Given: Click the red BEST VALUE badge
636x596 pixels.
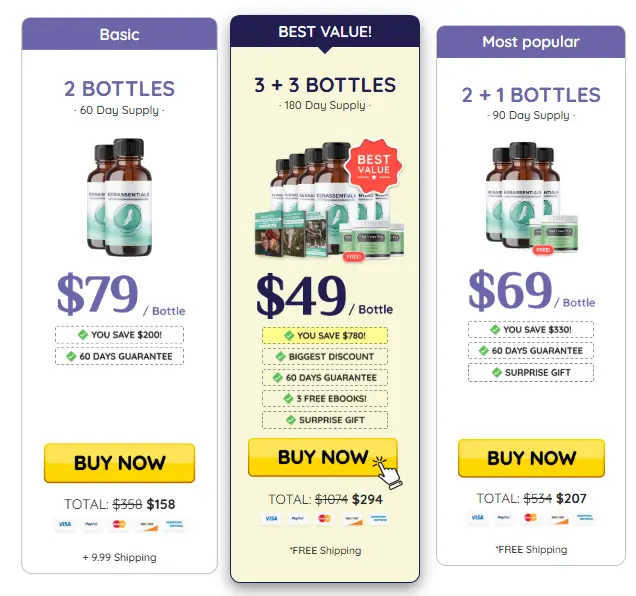Looking at the screenshot, I should (374, 166).
